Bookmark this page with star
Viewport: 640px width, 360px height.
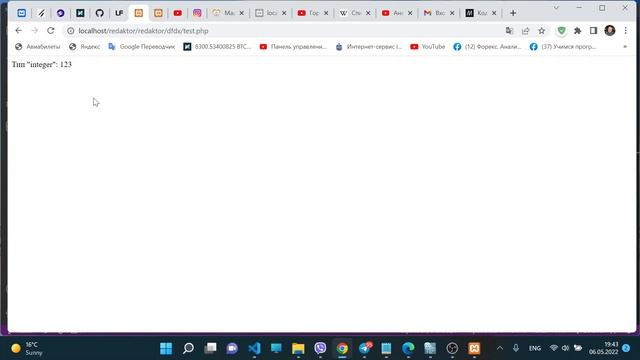tap(542, 31)
